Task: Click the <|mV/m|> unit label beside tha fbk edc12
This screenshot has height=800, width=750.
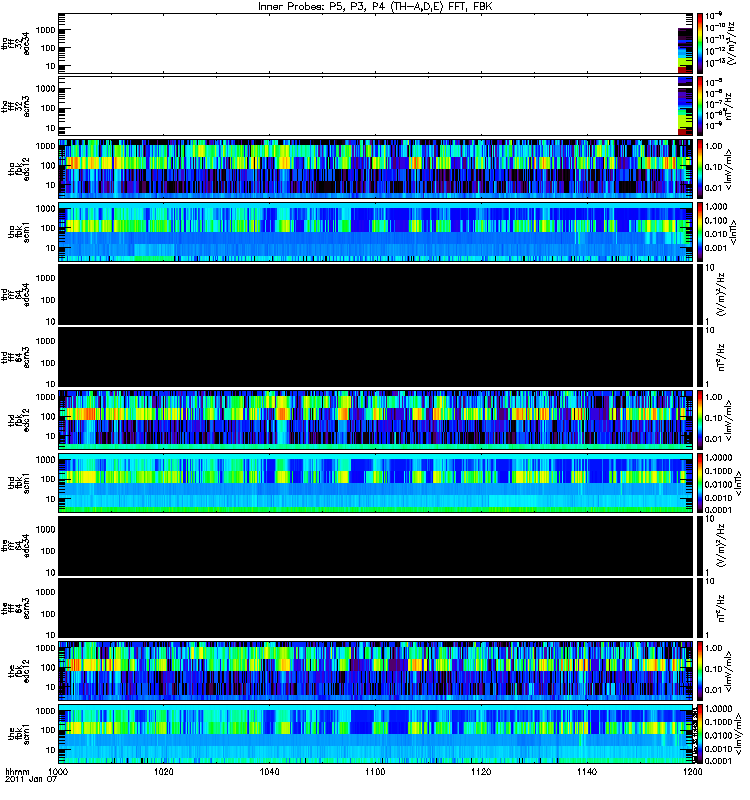Action: pyautogui.click(x=729, y=169)
